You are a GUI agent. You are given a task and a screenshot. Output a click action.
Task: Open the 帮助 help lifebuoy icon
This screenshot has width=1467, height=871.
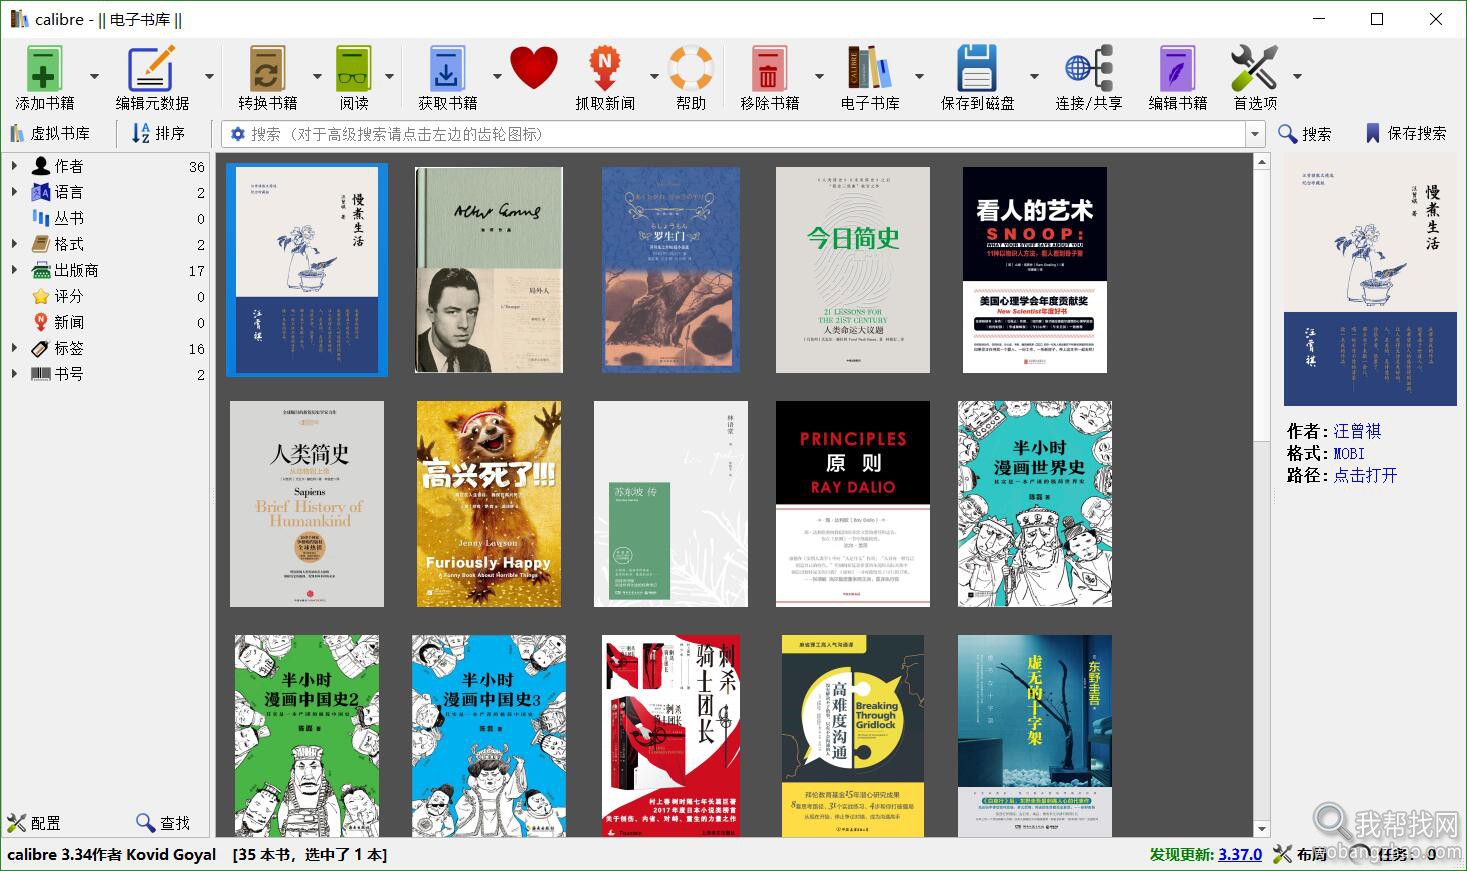690,68
